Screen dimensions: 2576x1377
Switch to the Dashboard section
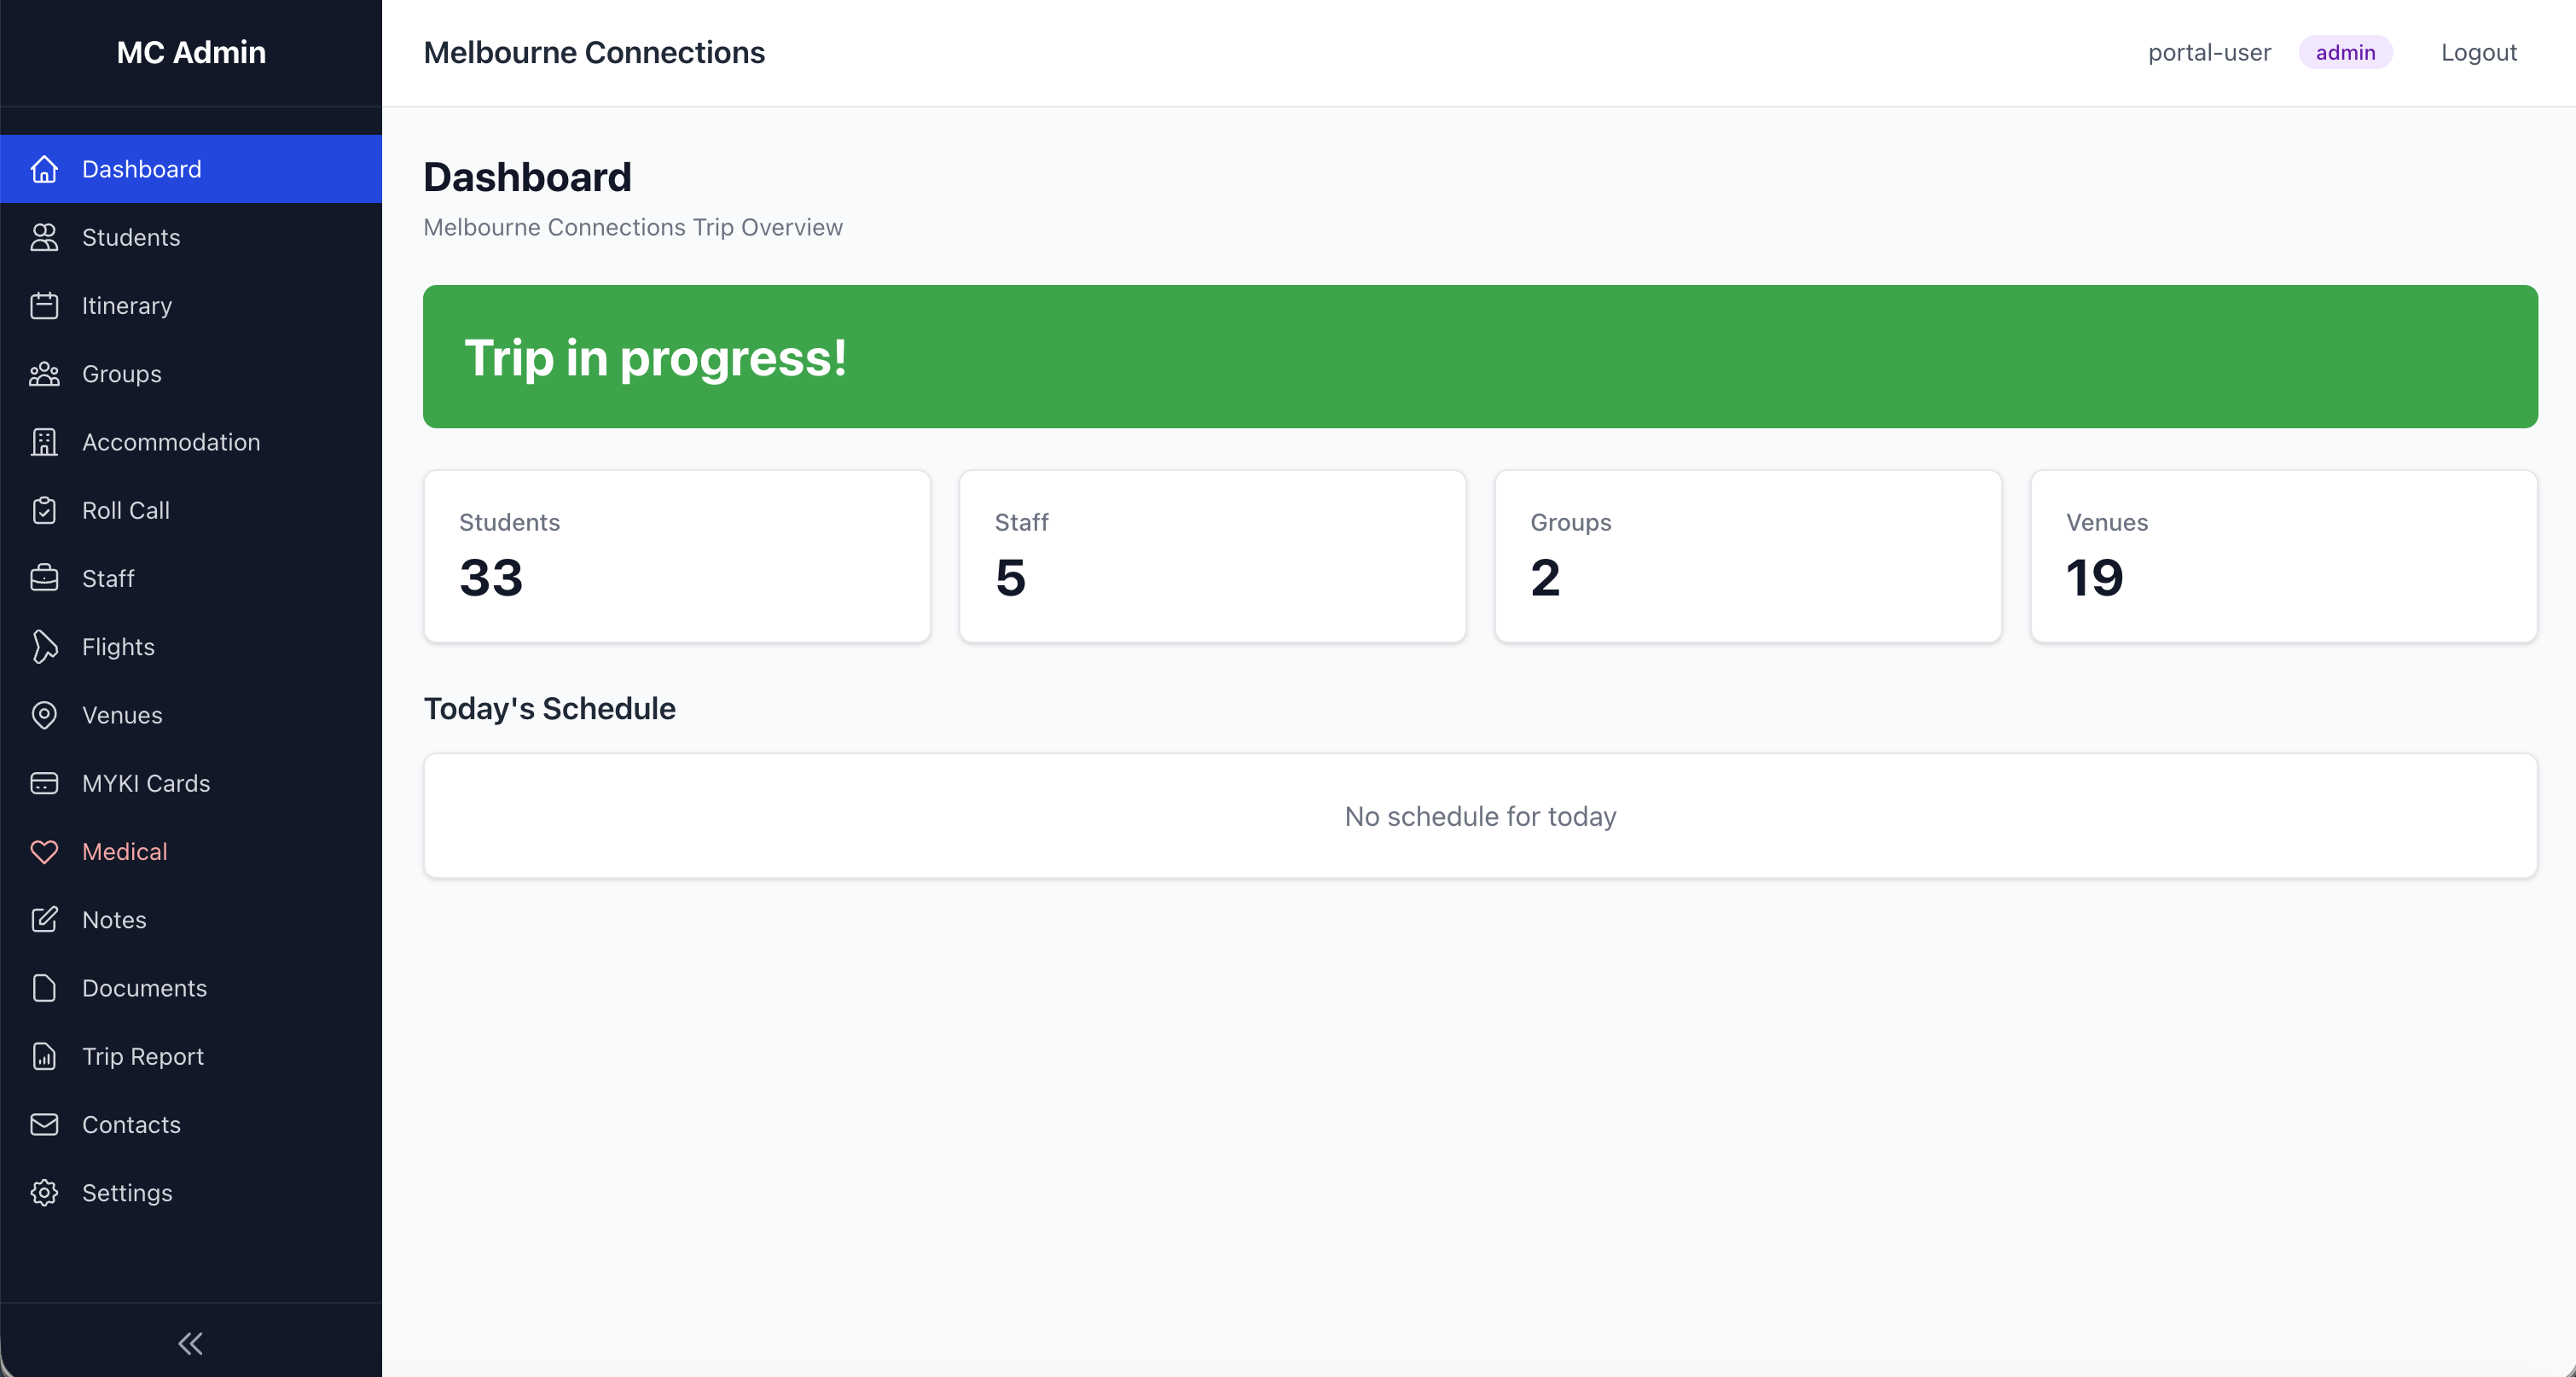[x=140, y=169]
